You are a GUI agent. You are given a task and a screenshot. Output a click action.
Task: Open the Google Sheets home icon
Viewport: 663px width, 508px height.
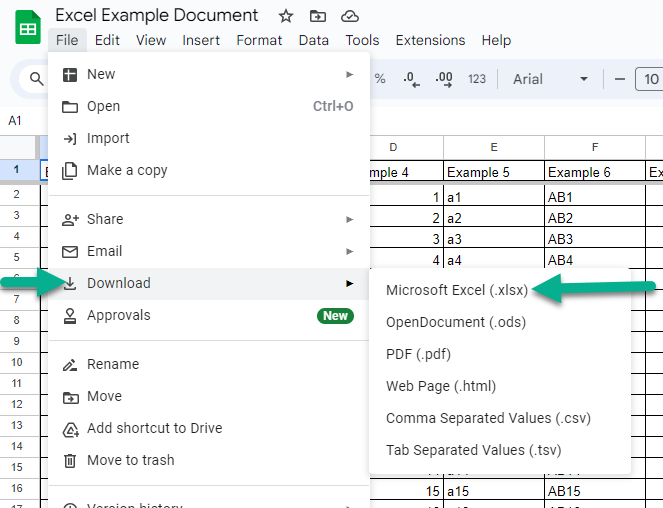[28, 28]
